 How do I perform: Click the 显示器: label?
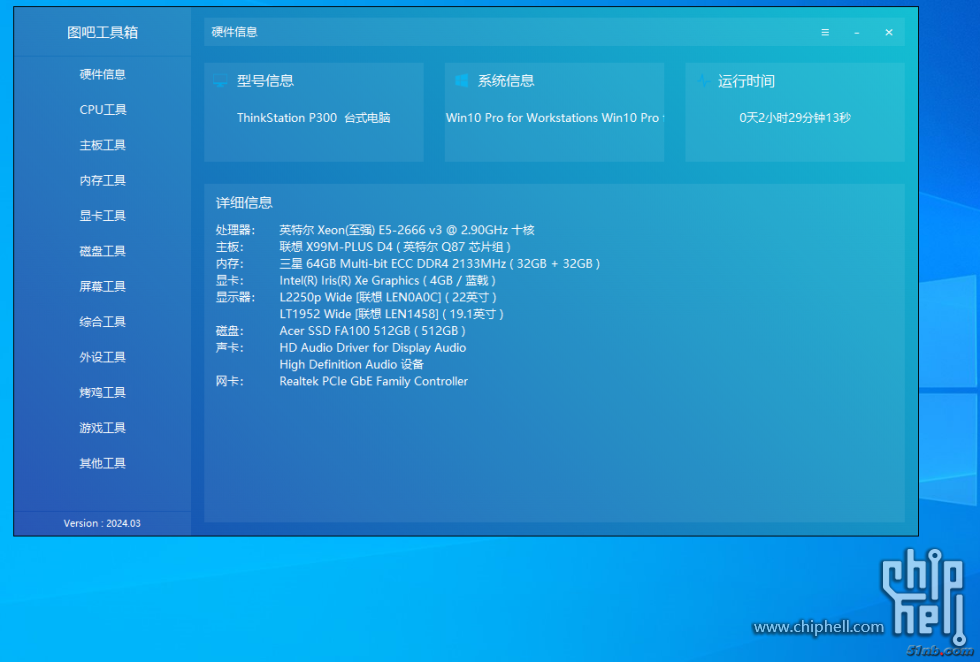point(236,297)
